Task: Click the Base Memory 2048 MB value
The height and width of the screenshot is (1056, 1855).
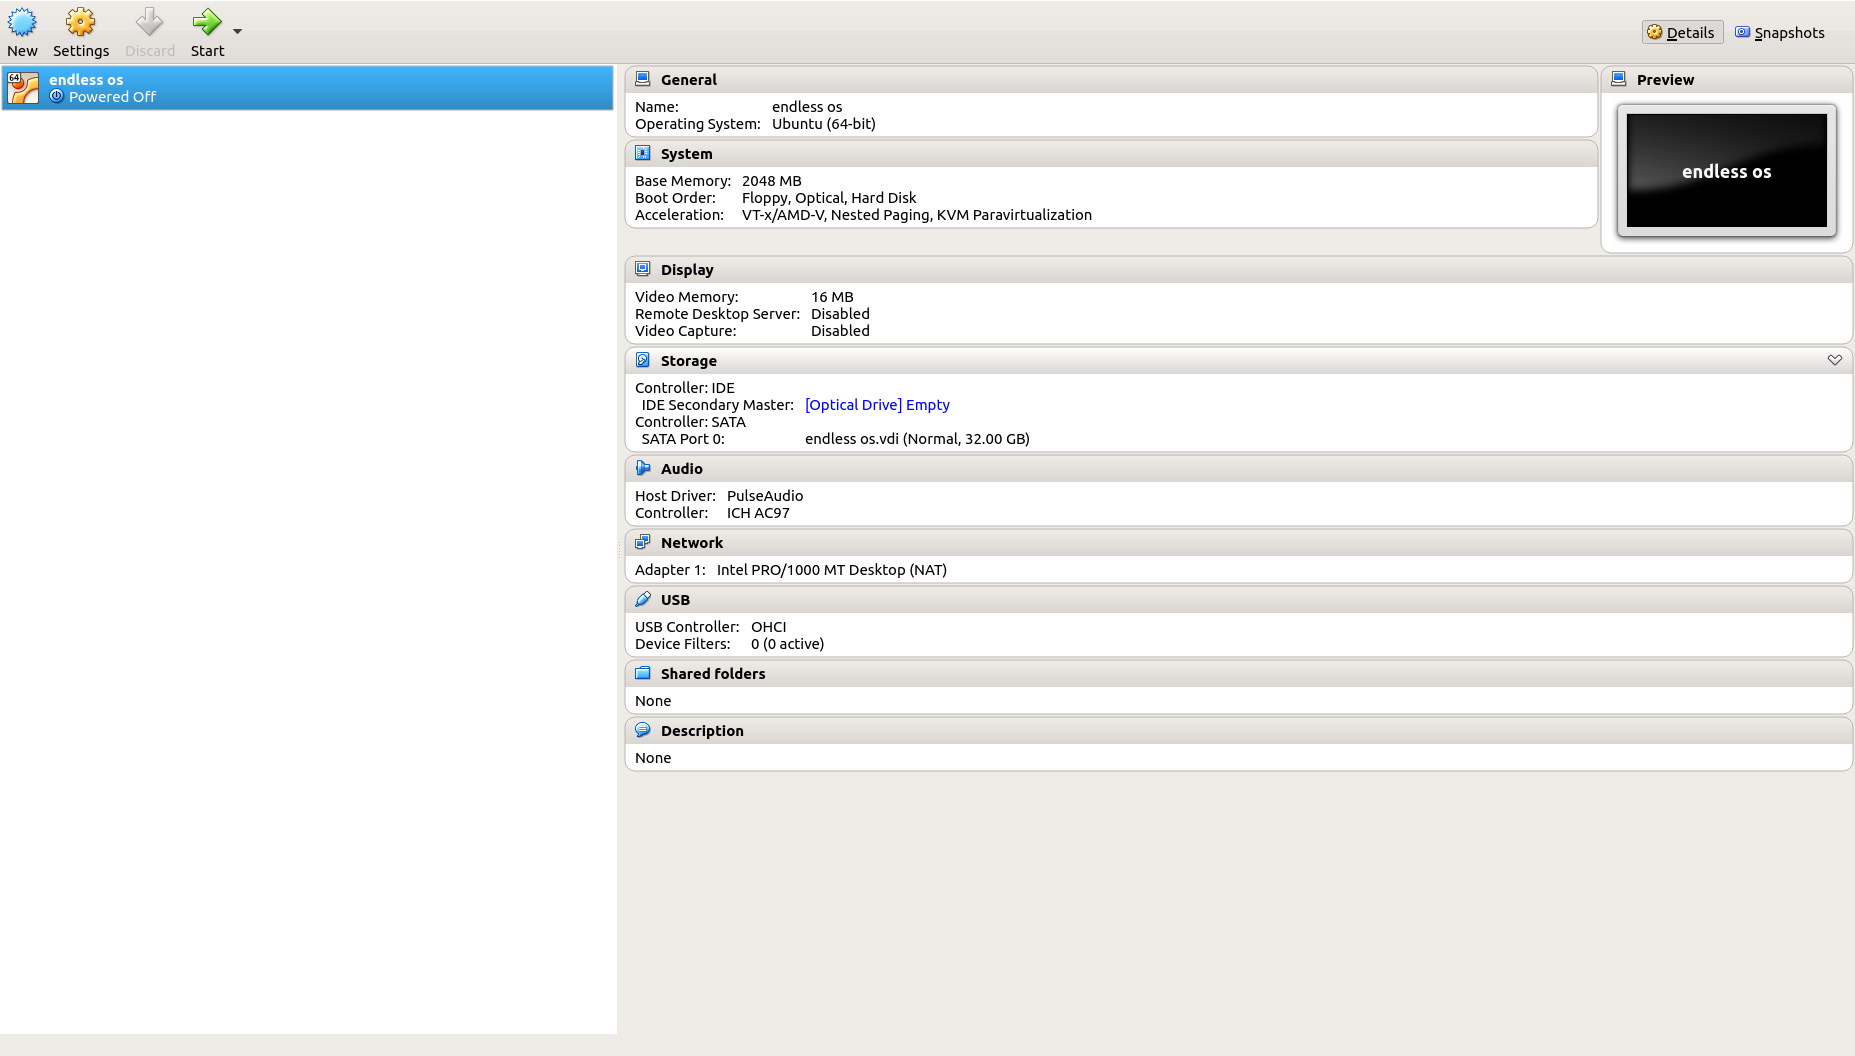Action: [772, 181]
